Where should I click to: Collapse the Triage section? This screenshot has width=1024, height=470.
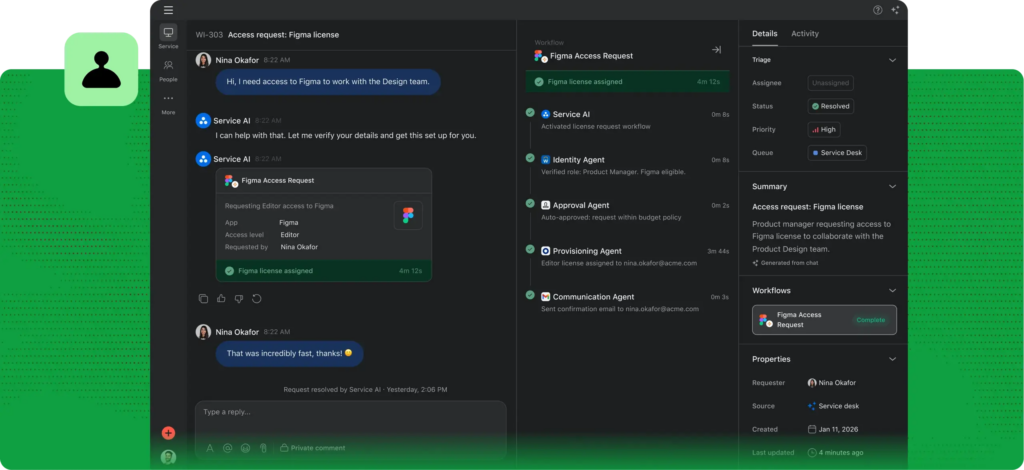tap(892, 60)
